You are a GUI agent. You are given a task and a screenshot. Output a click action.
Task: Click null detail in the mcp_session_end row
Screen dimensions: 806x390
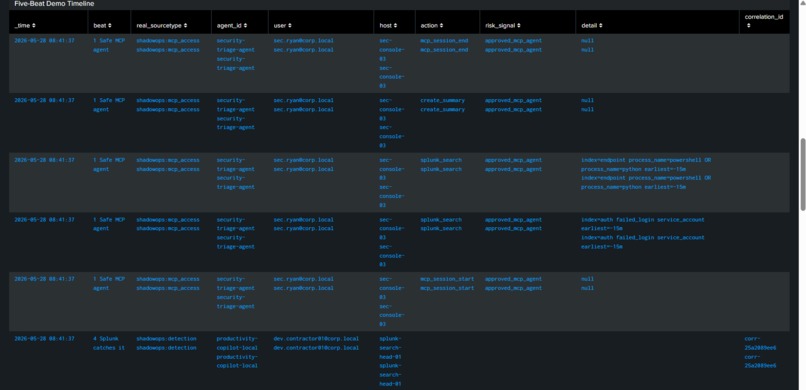coord(587,45)
